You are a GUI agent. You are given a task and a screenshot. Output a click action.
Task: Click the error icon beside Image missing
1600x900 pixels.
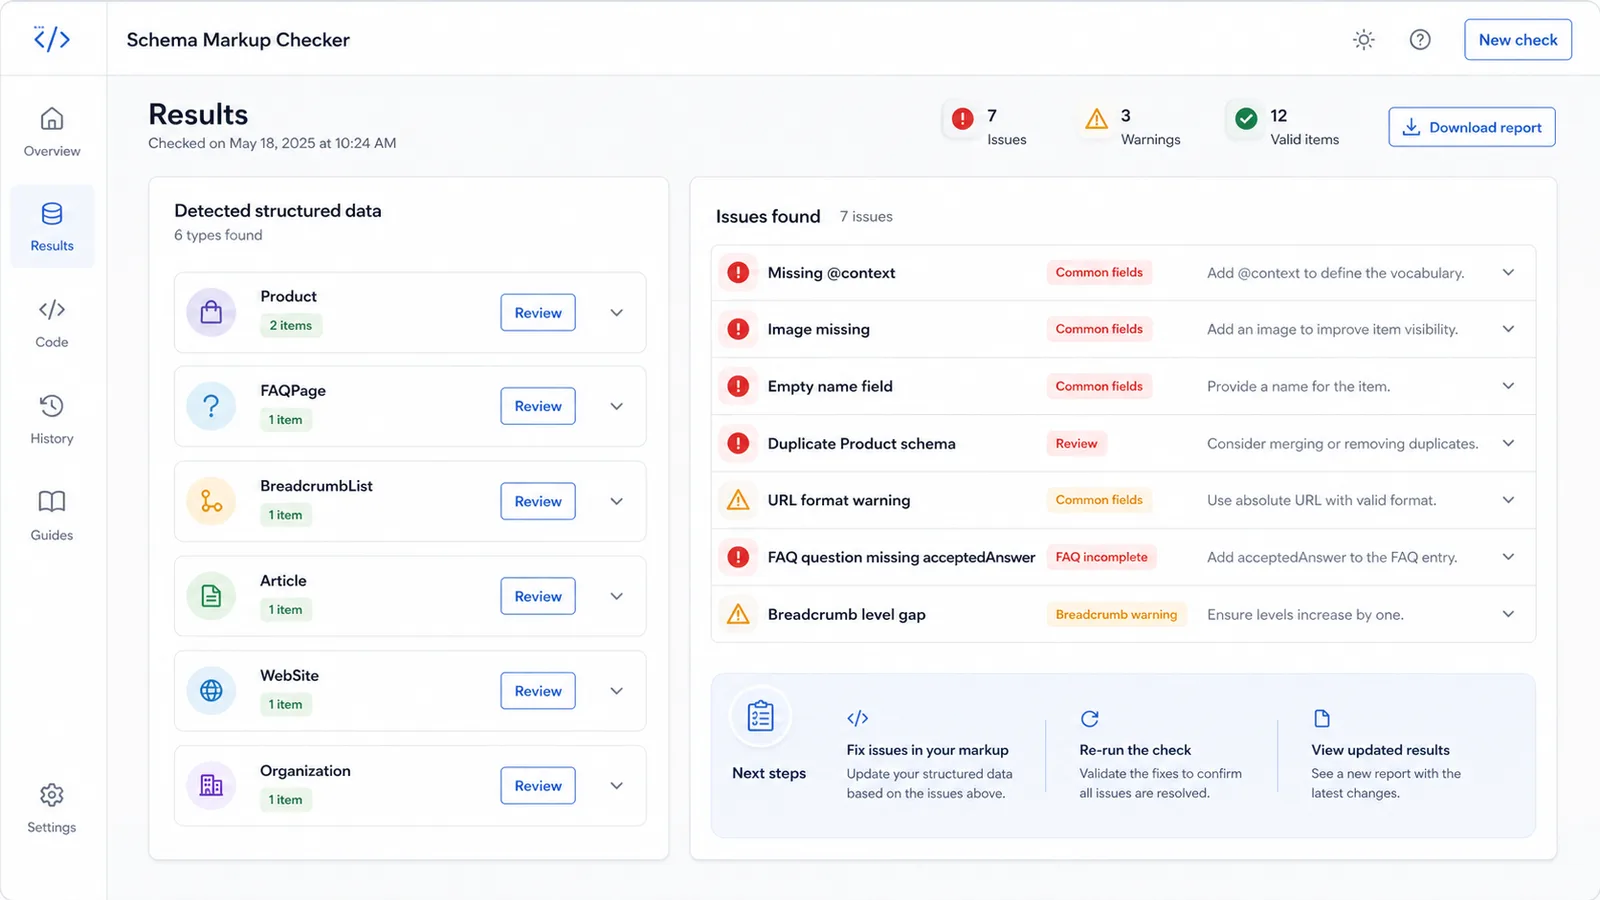(738, 329)
